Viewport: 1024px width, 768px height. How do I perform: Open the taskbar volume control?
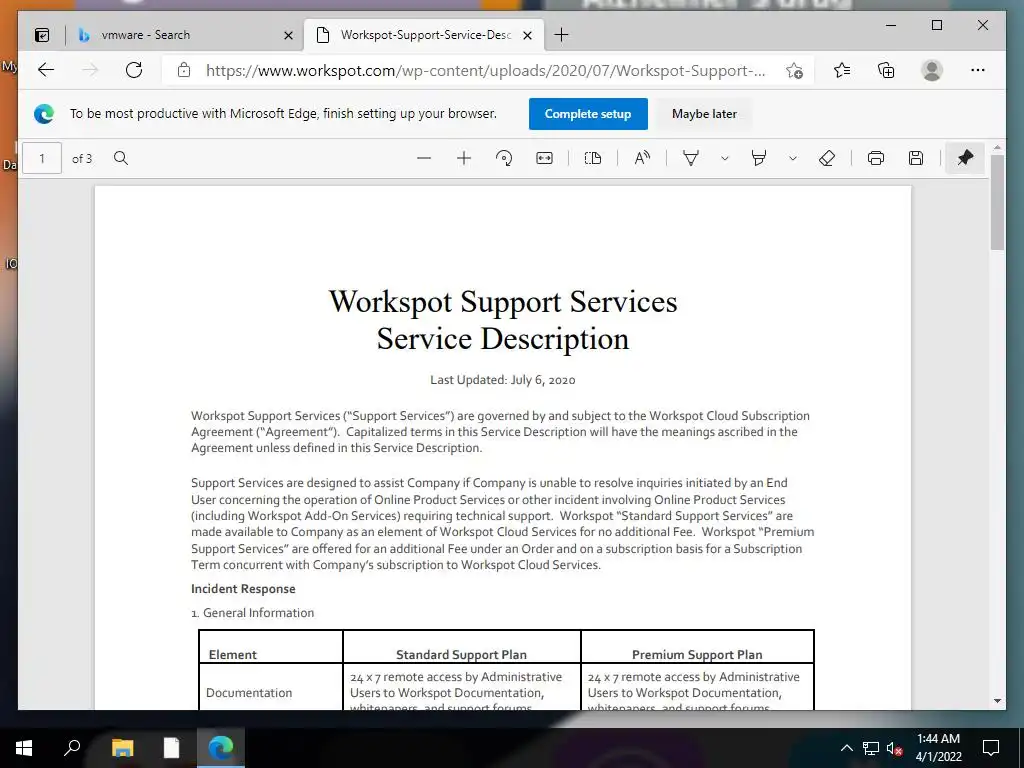(x=895, y=748)
